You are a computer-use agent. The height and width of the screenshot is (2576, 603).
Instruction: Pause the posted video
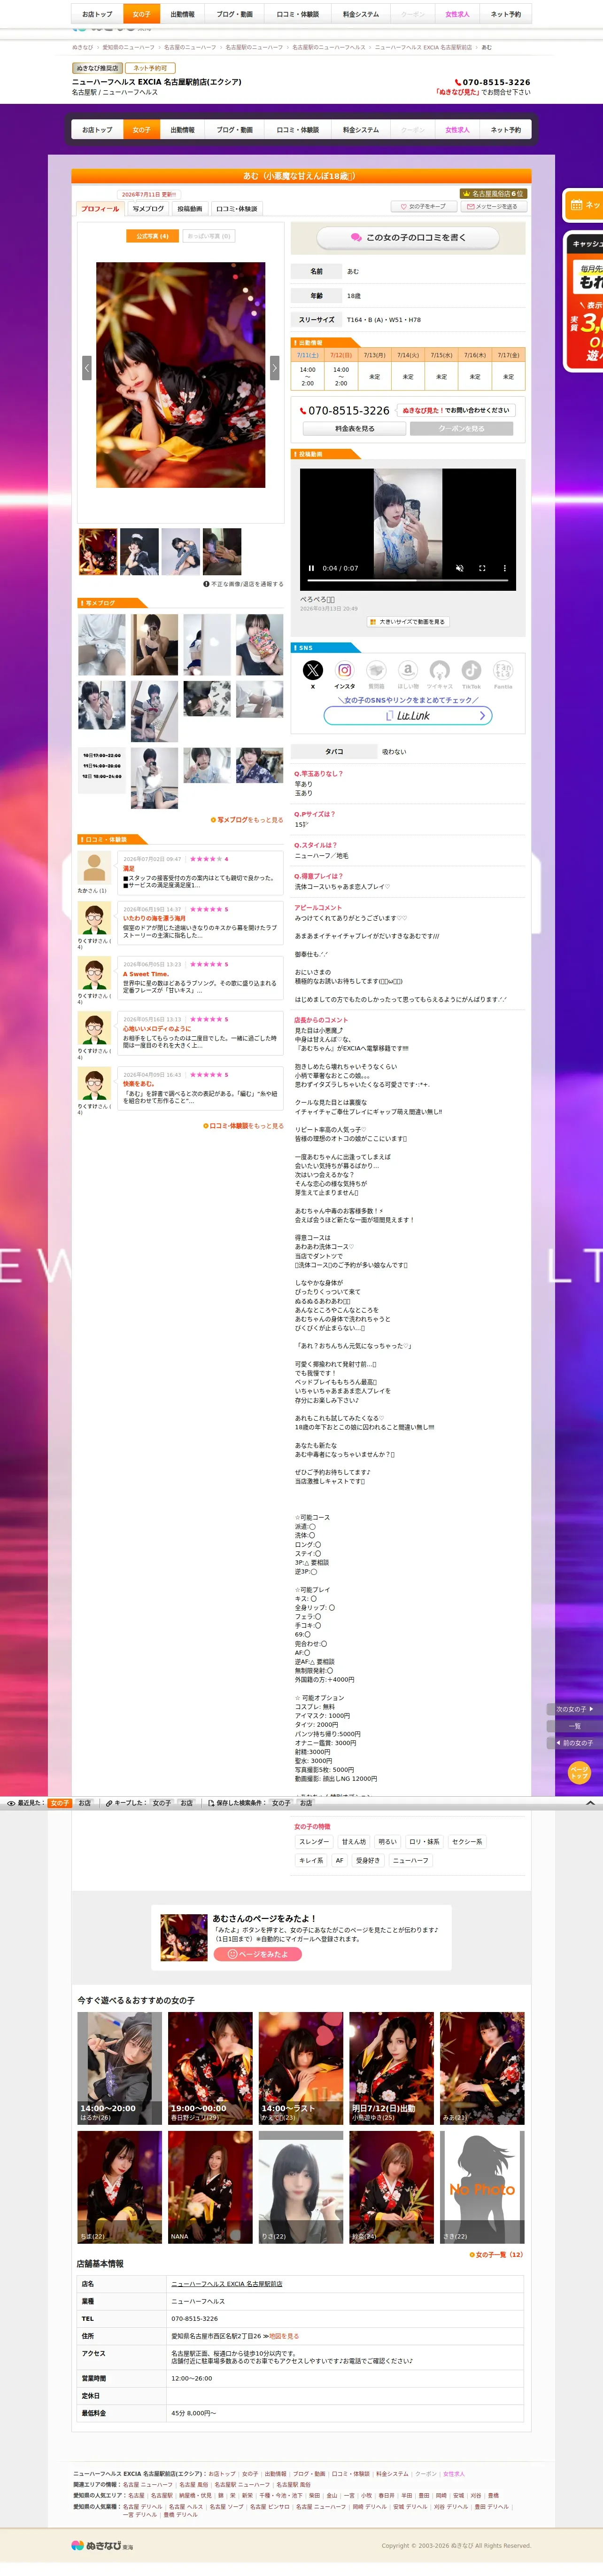coord(311,568)
